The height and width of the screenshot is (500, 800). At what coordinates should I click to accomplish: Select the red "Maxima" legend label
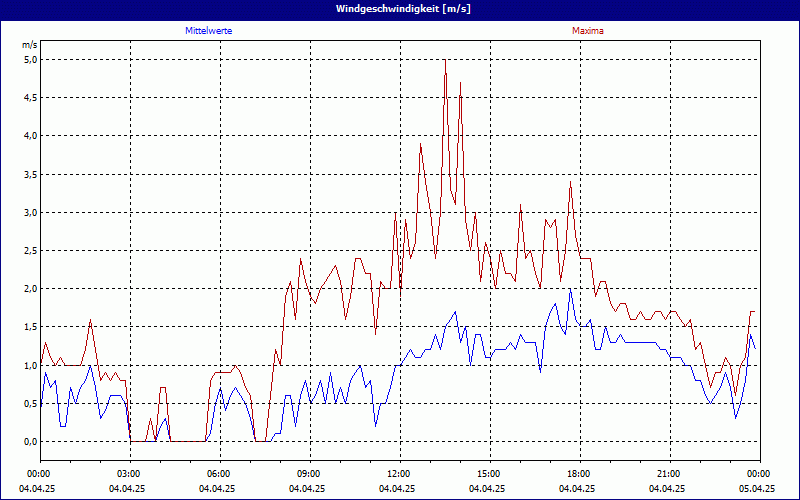click(x=587, y=31)
